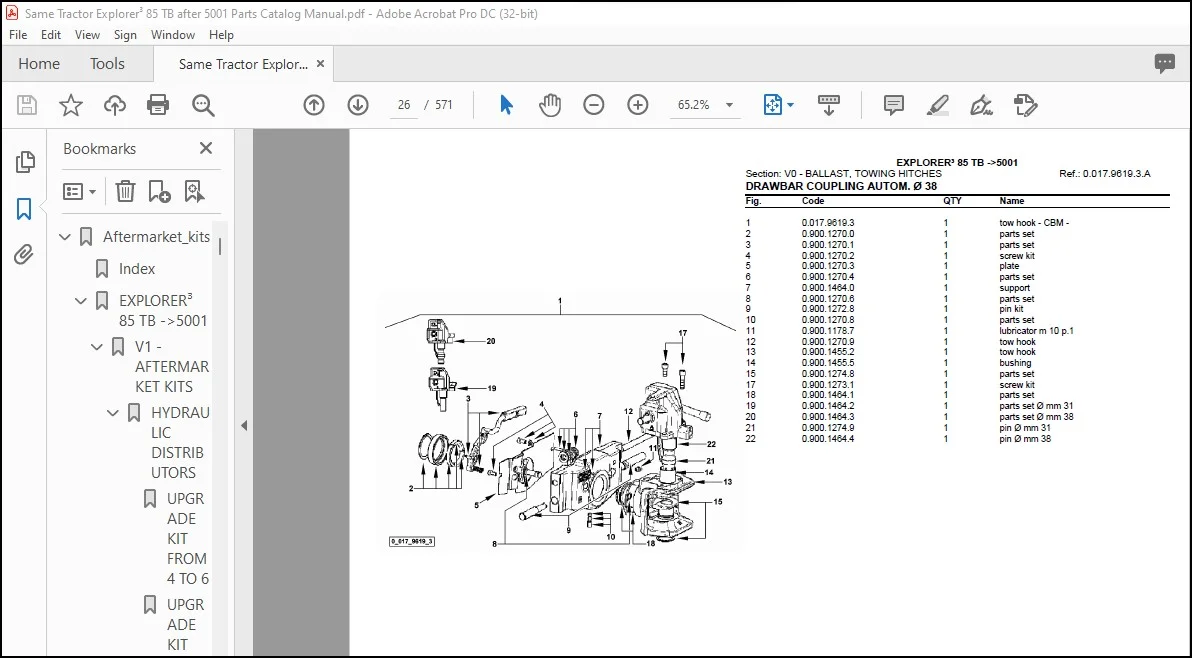This screenshot has height=658, width=1192.
Task: Collapse the HYDRAULIC DISTRIBUTORS bookmark
Action: (113, 413)
